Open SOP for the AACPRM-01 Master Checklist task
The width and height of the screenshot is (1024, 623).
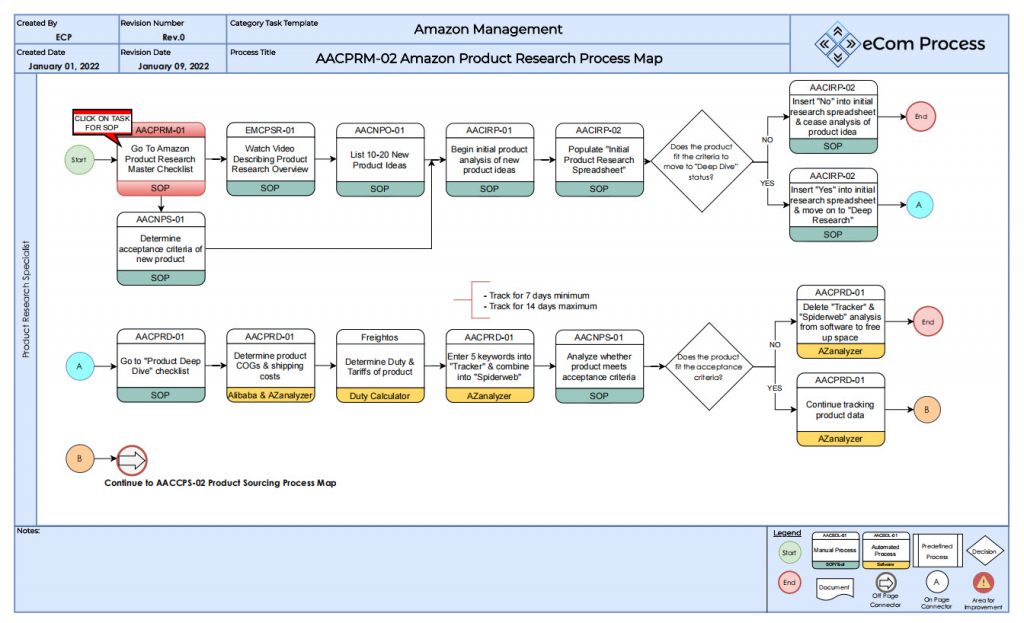point(160,189)
